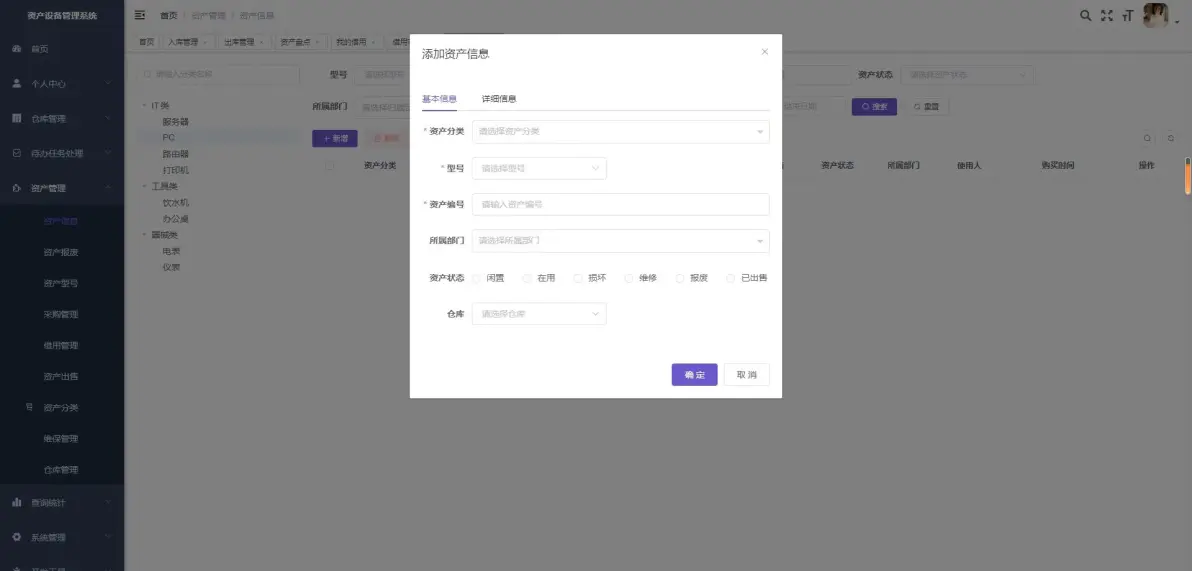Open the 型号 dropdown in dialog
Viewport: 1192px width, 571px height.
pos(539,168)
